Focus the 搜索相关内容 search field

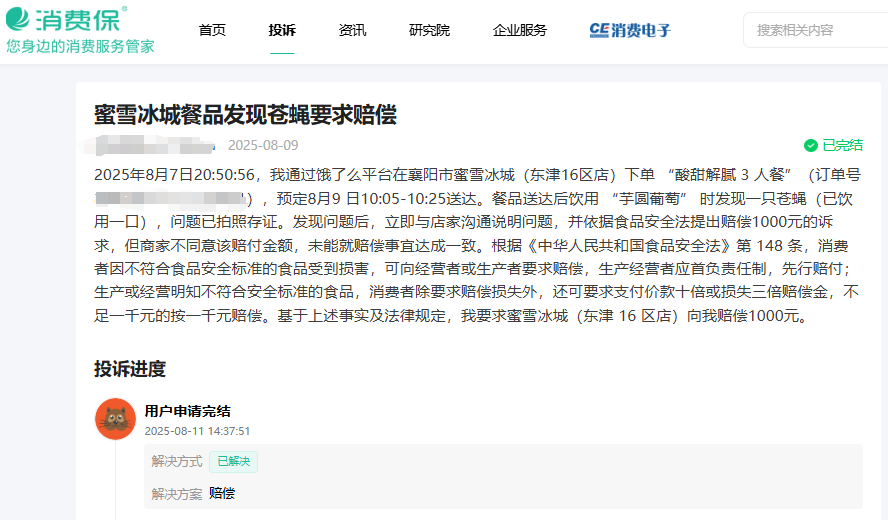pos(816,30)
